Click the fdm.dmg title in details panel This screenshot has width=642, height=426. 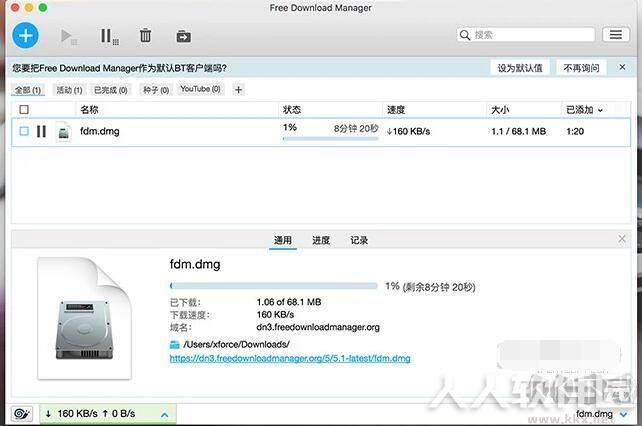tap(195, 264)
